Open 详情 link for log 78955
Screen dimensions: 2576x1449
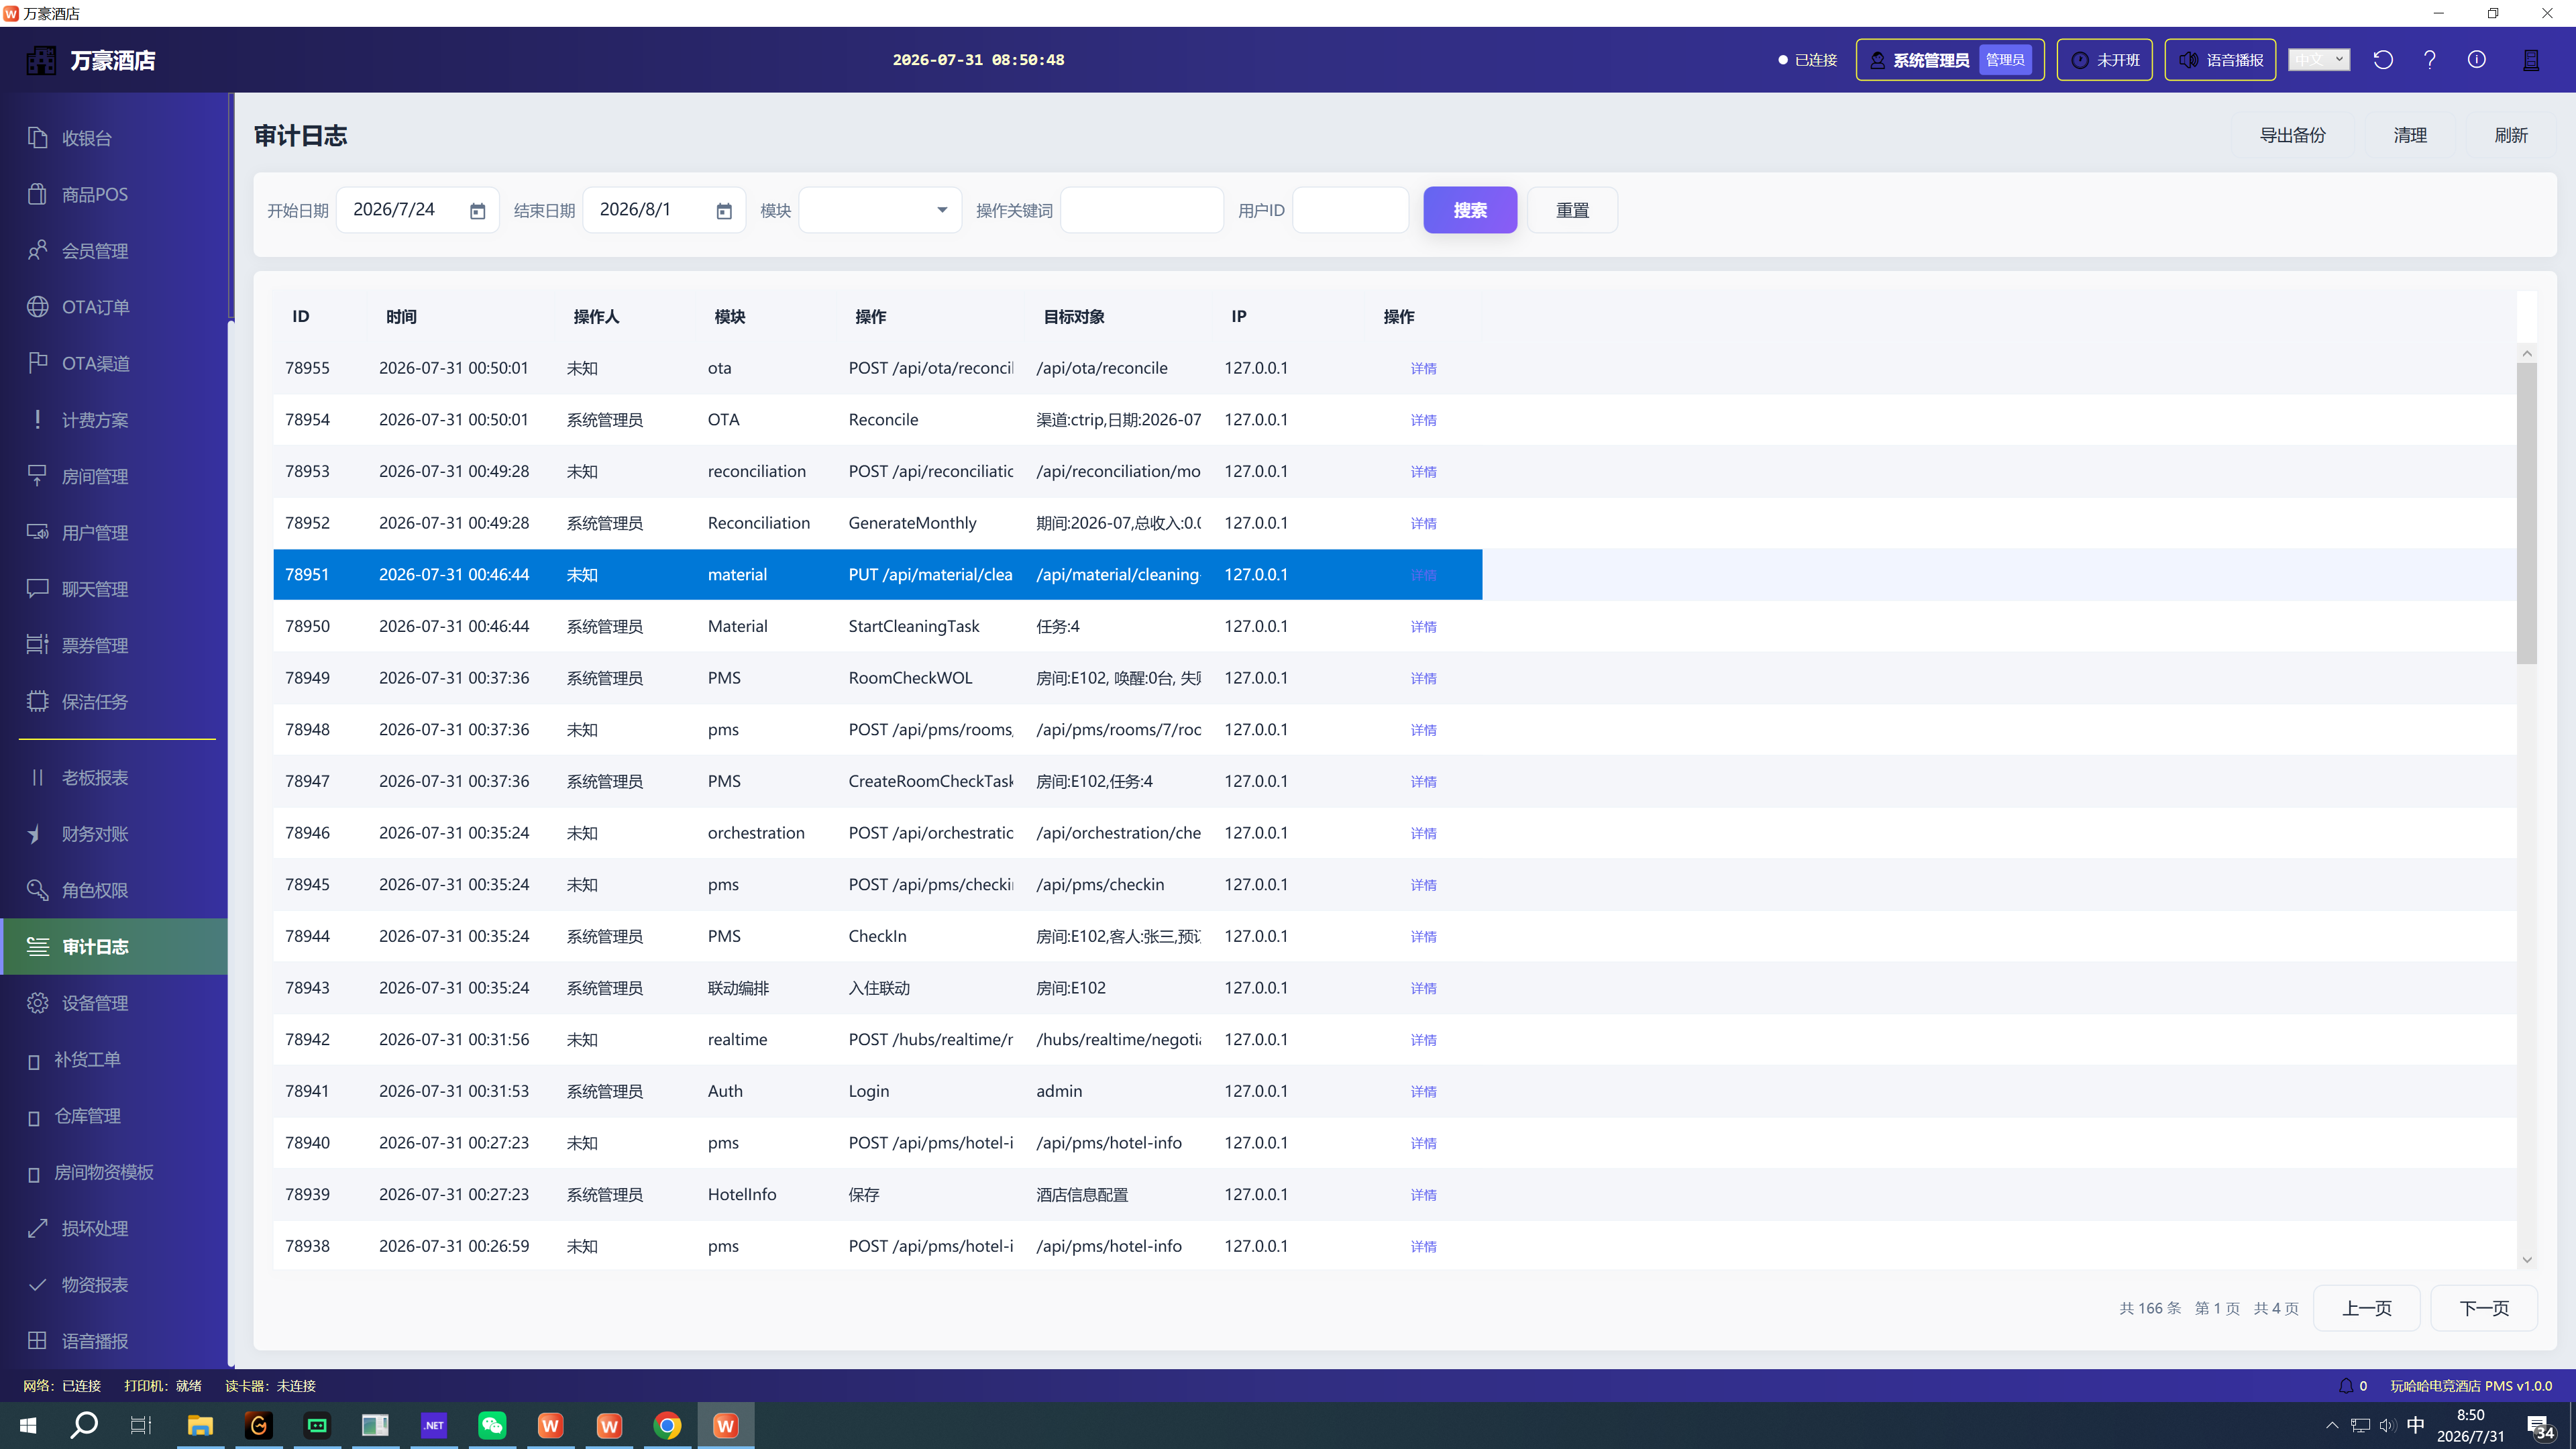[1423, 368]
